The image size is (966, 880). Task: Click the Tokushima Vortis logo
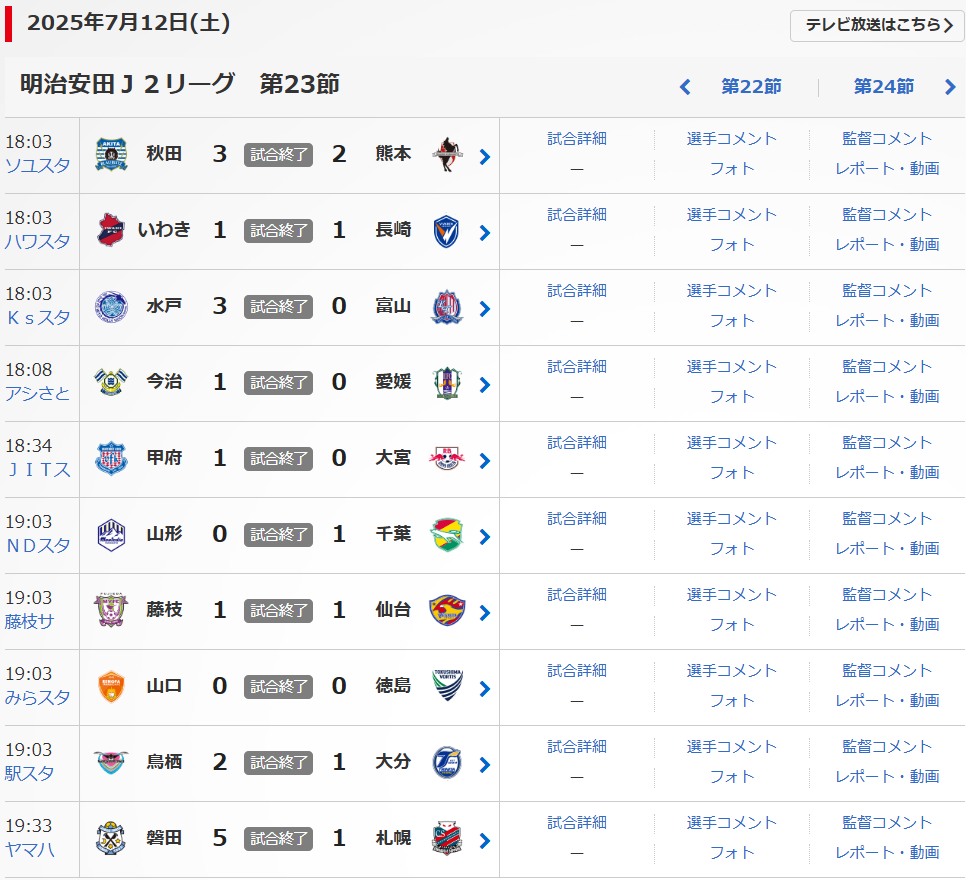coord(448,686)
